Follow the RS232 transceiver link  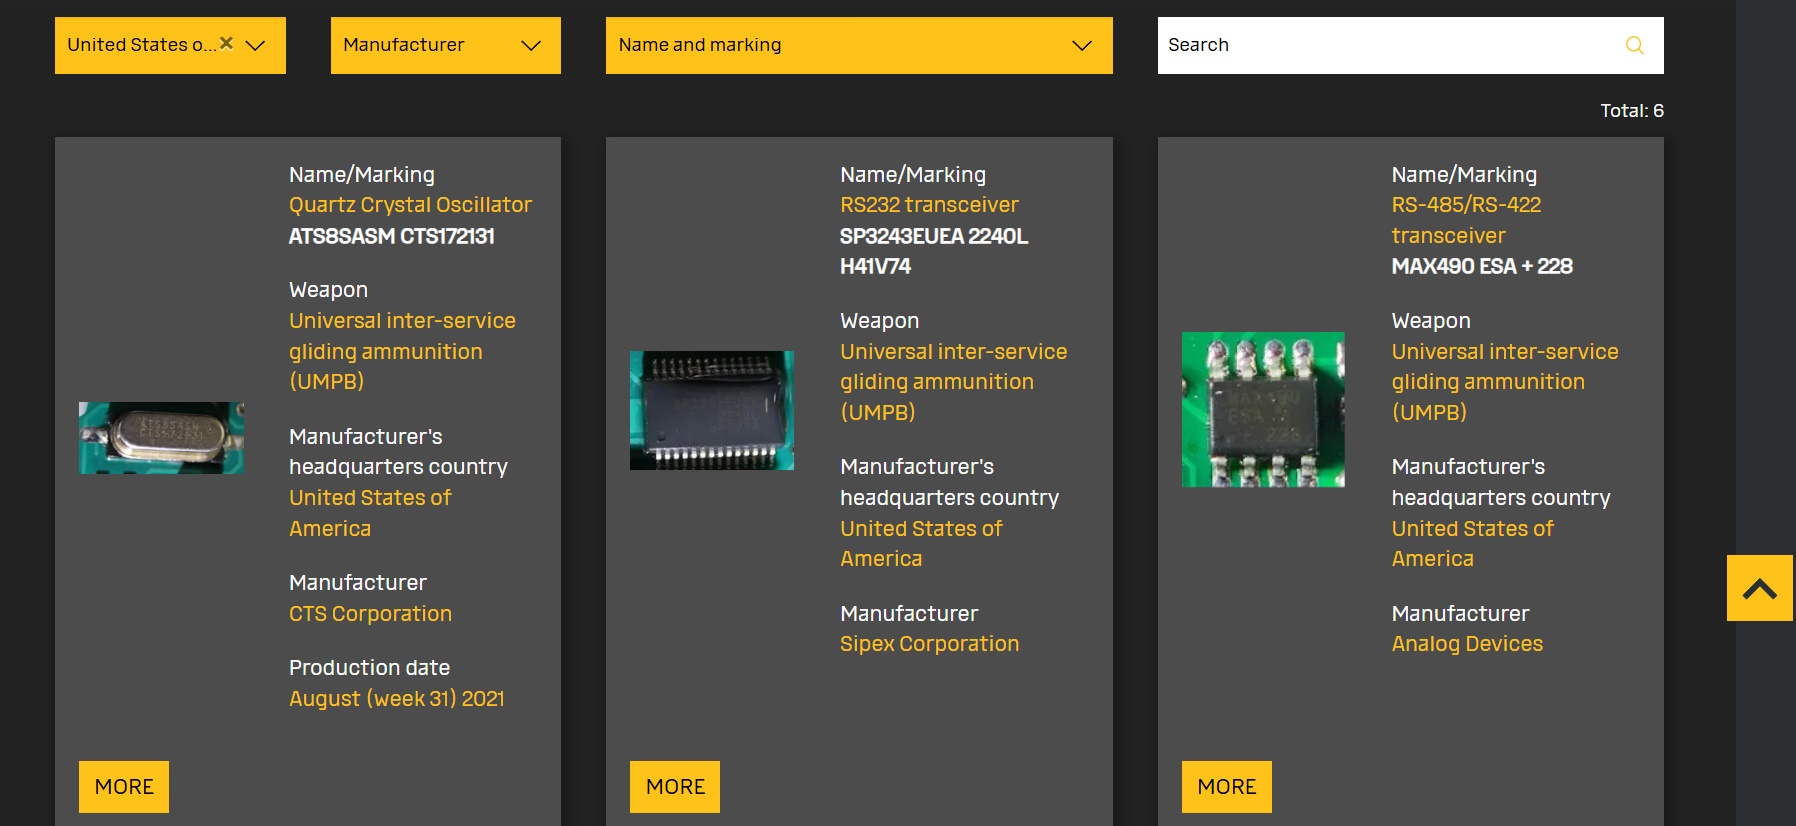click(929, 205)
